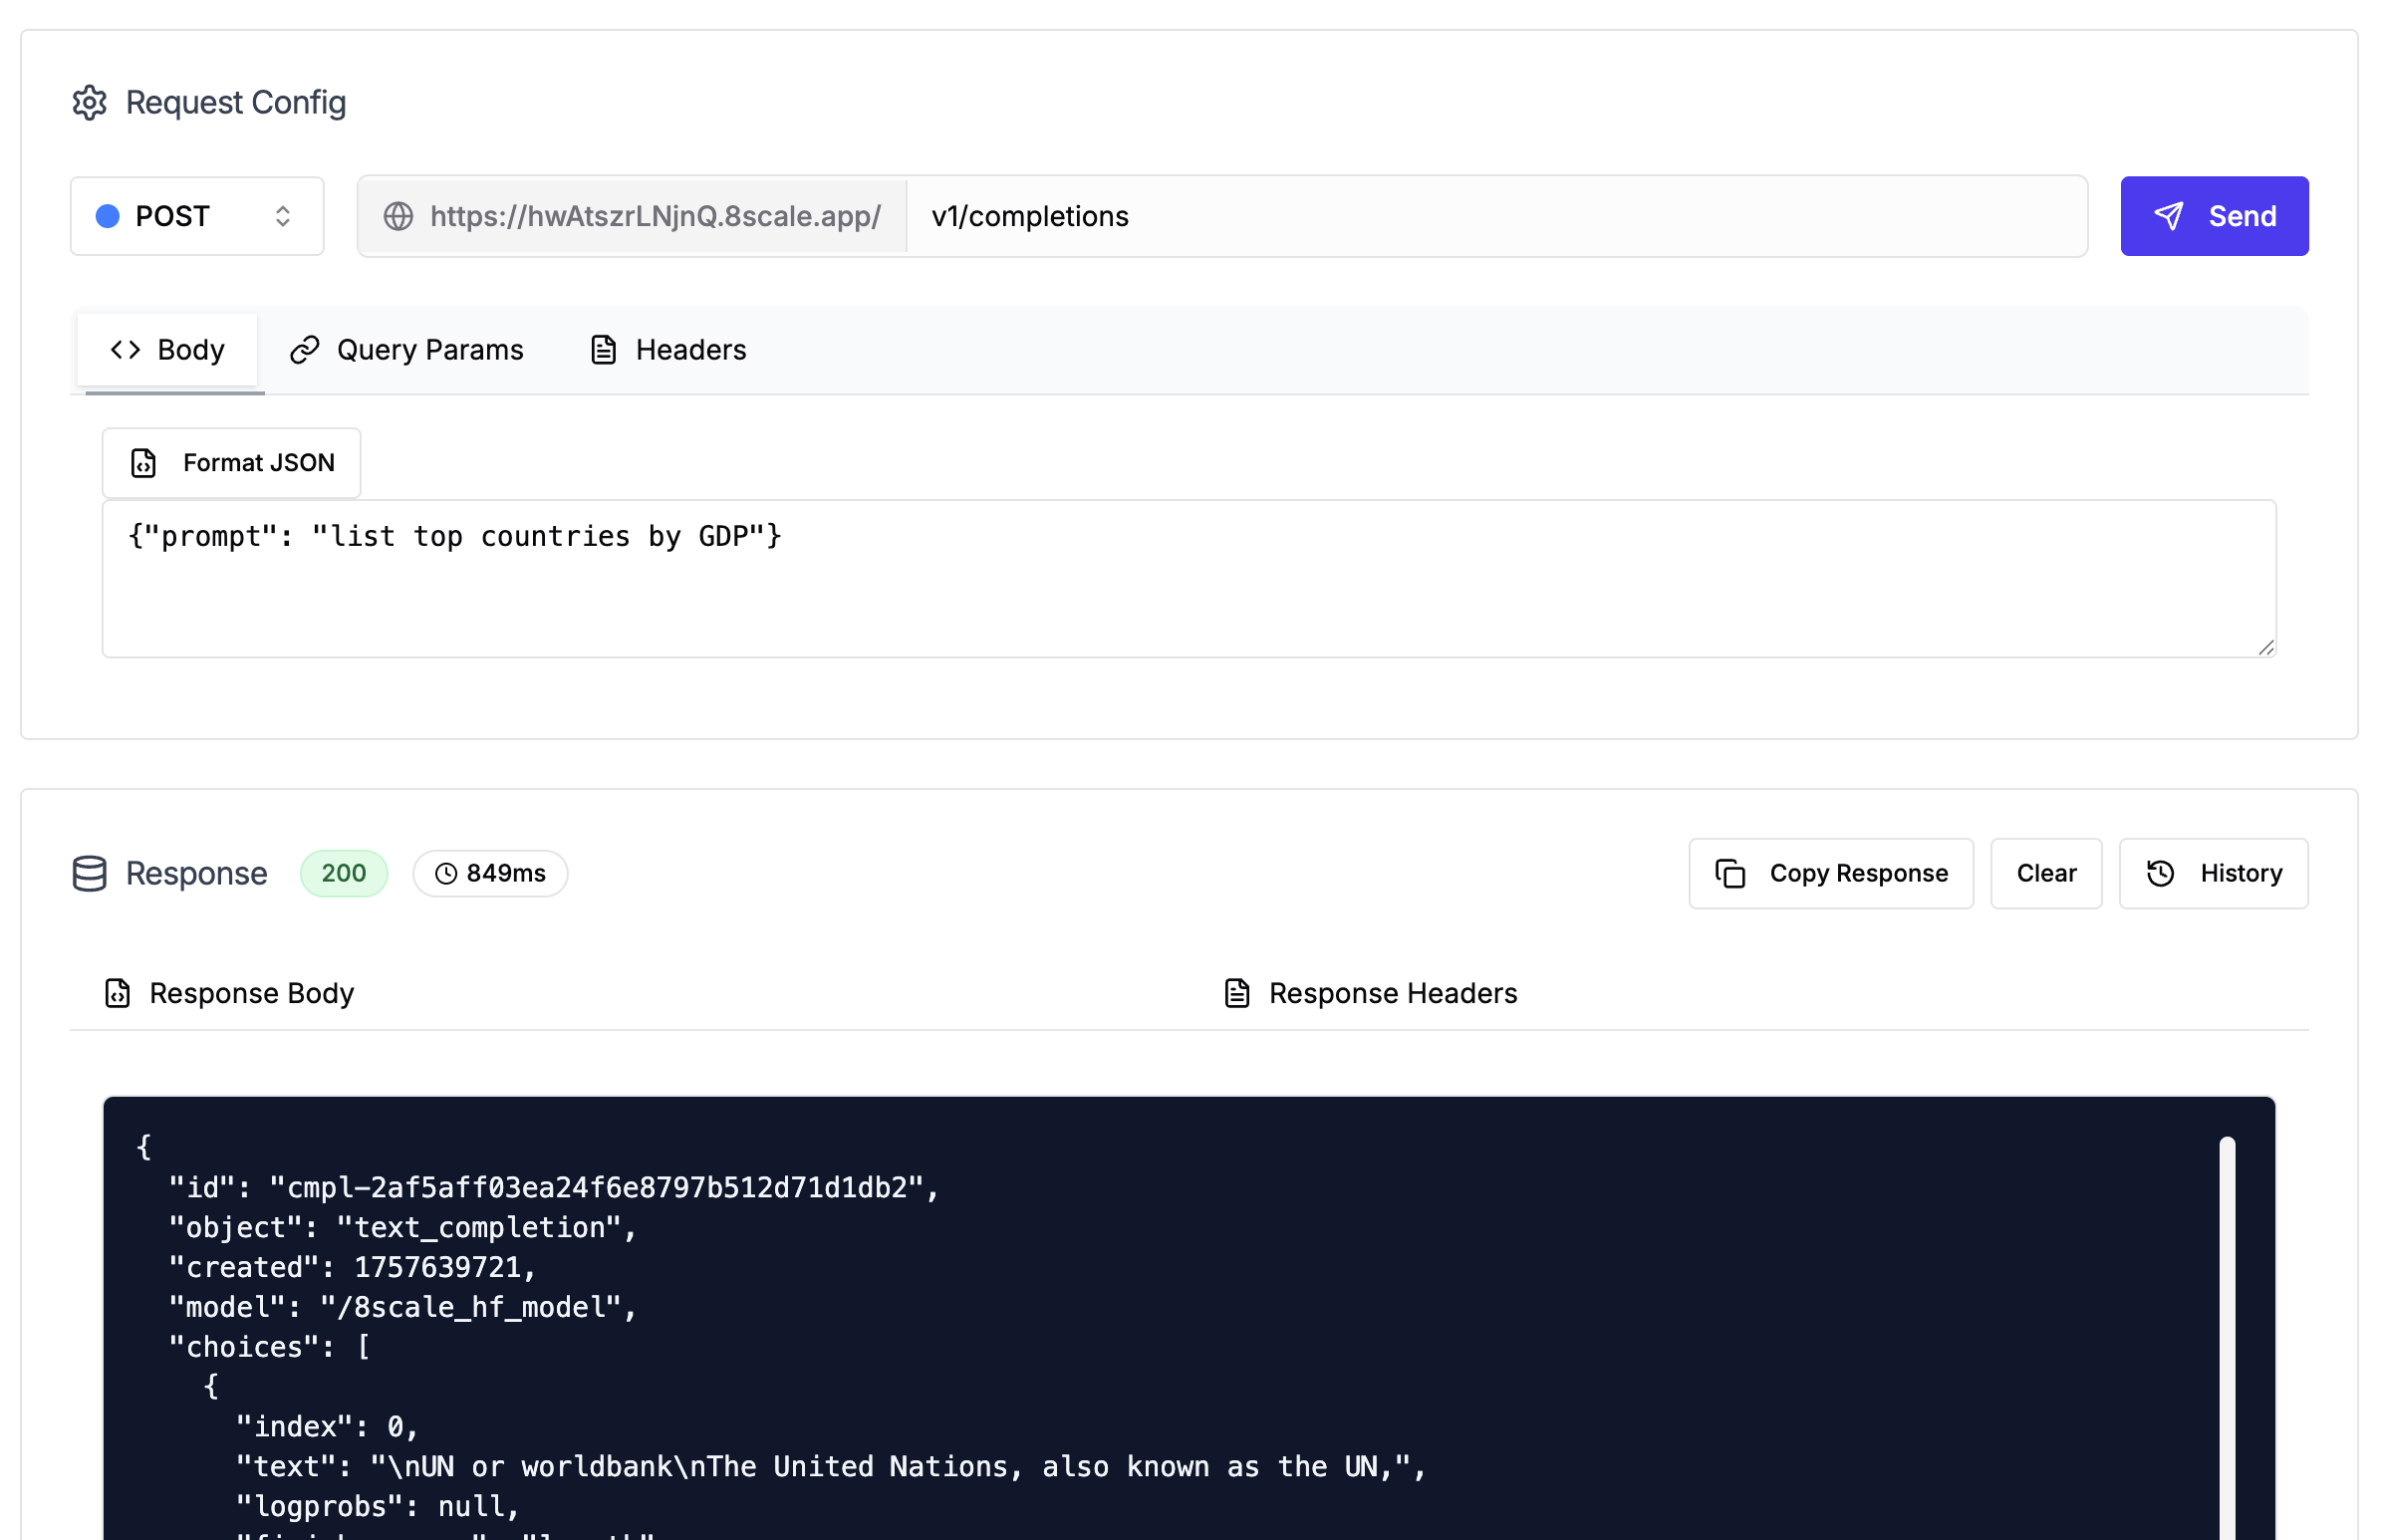Click the Format JSON file icon
Screen dimensions: 2385x1540
click(144, 463)
